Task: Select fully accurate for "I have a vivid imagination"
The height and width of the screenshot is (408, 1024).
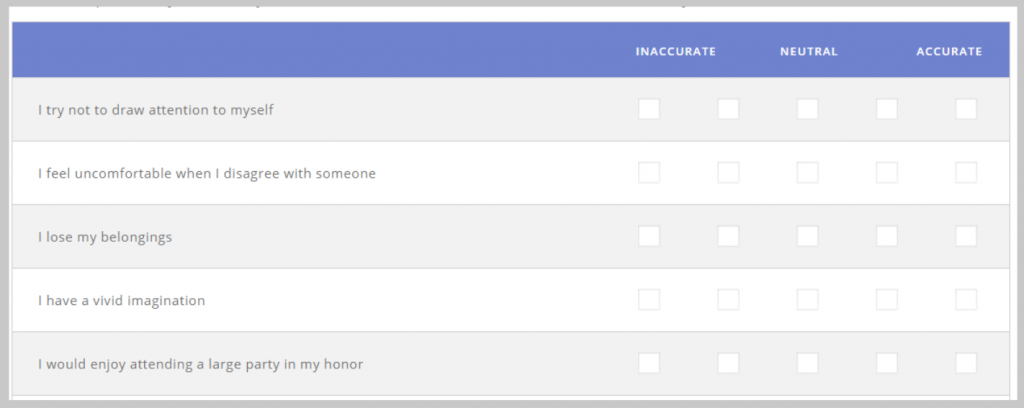Action: [966, 300]
